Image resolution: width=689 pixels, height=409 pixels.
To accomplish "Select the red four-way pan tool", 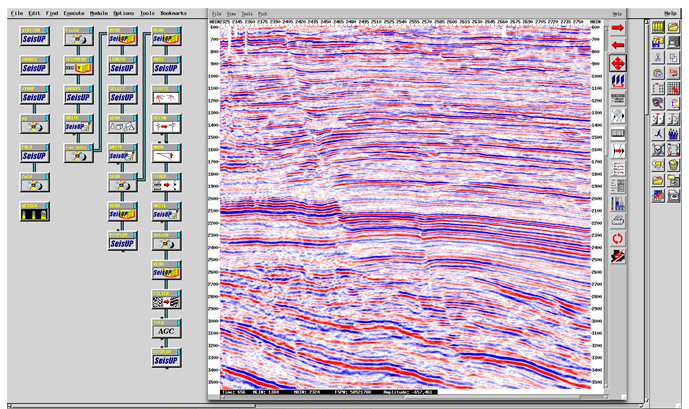I will tap(618, 63).
